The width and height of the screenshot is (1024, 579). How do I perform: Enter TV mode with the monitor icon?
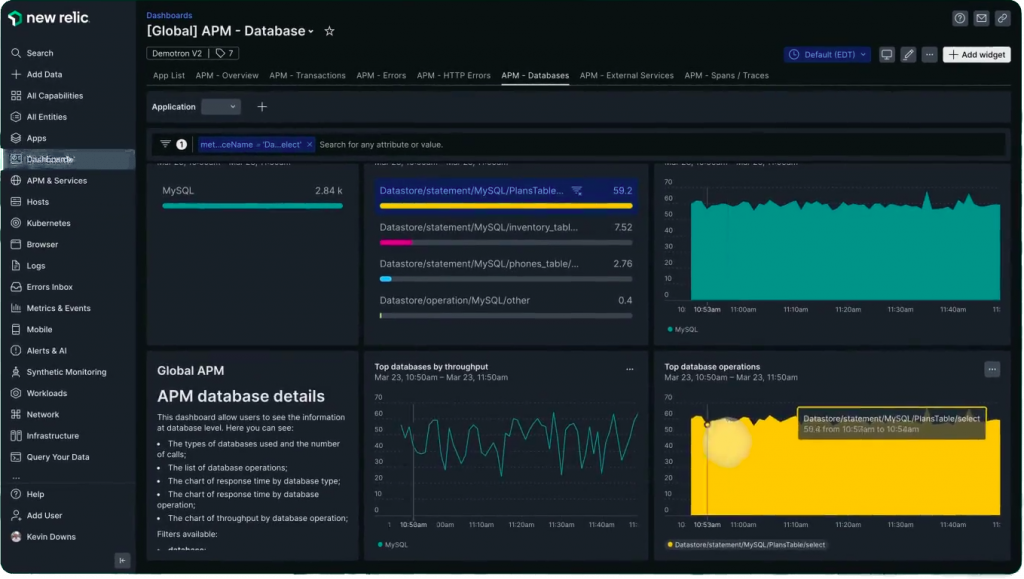click(x=887, y=55)
